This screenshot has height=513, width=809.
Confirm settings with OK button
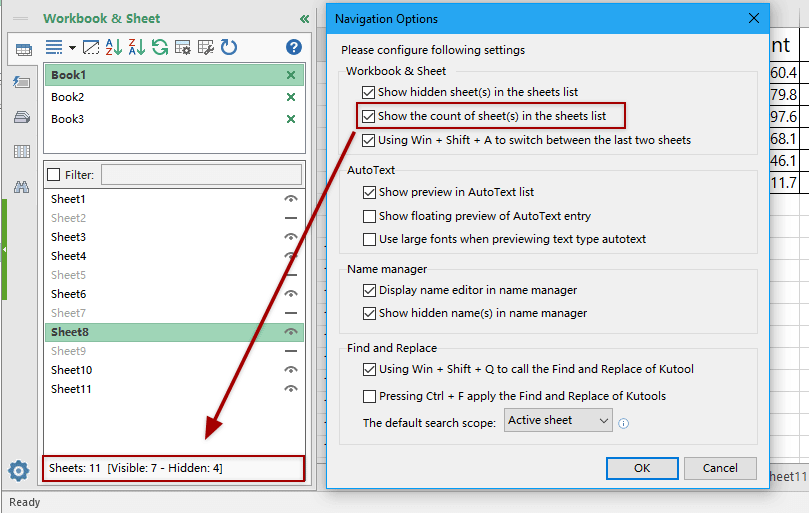642,468
